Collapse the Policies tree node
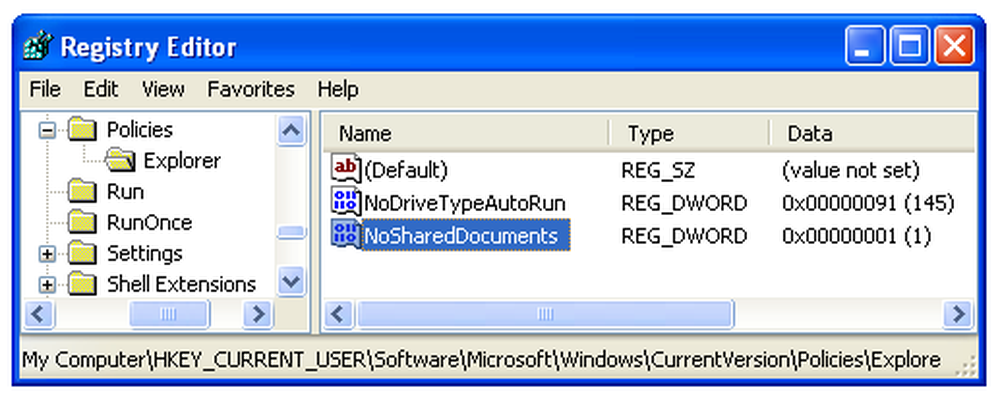 [47, 131]
